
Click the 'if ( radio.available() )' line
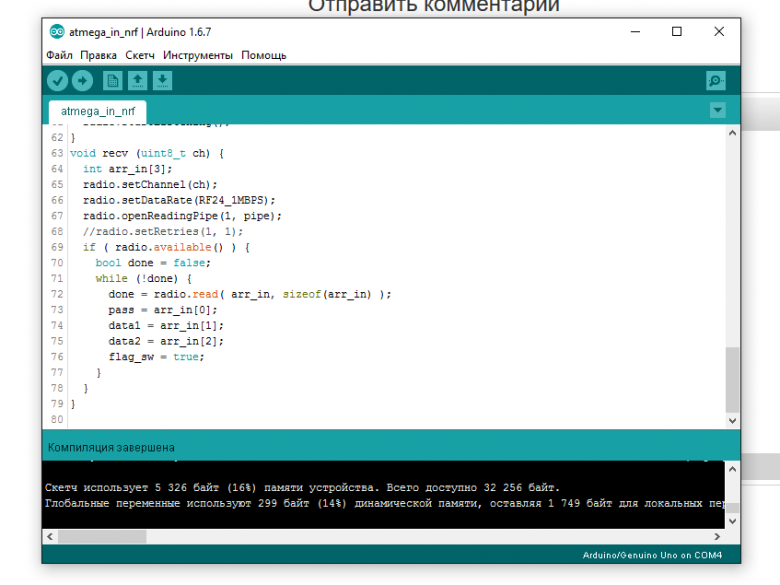coord(166,247)
